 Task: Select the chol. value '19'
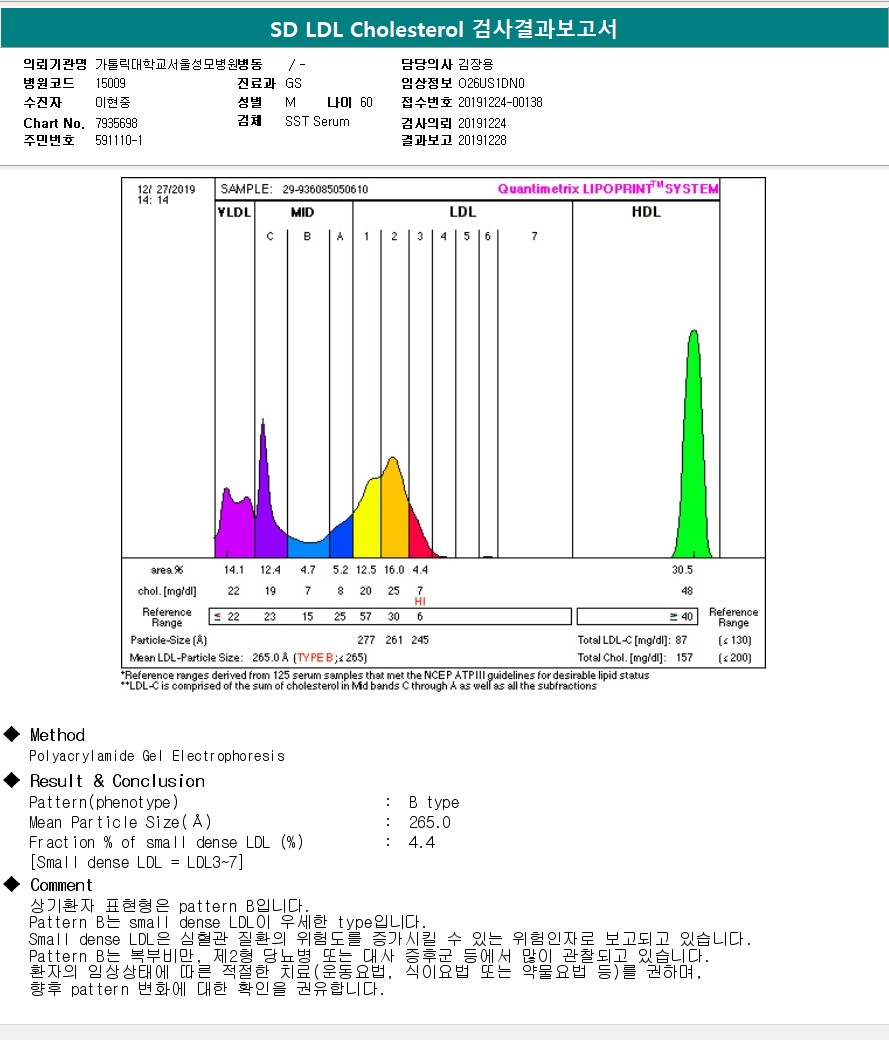click(x=270, y=590)
